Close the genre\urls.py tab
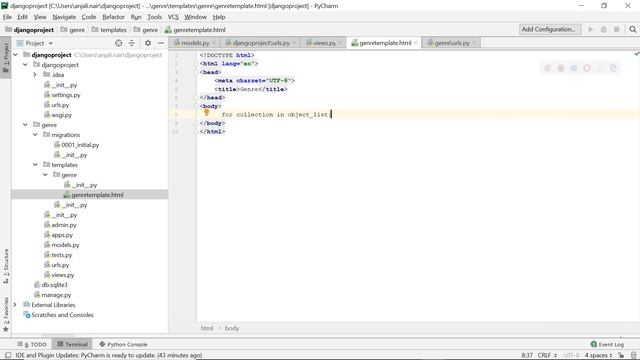640x360 pixels. coord(474,42)
